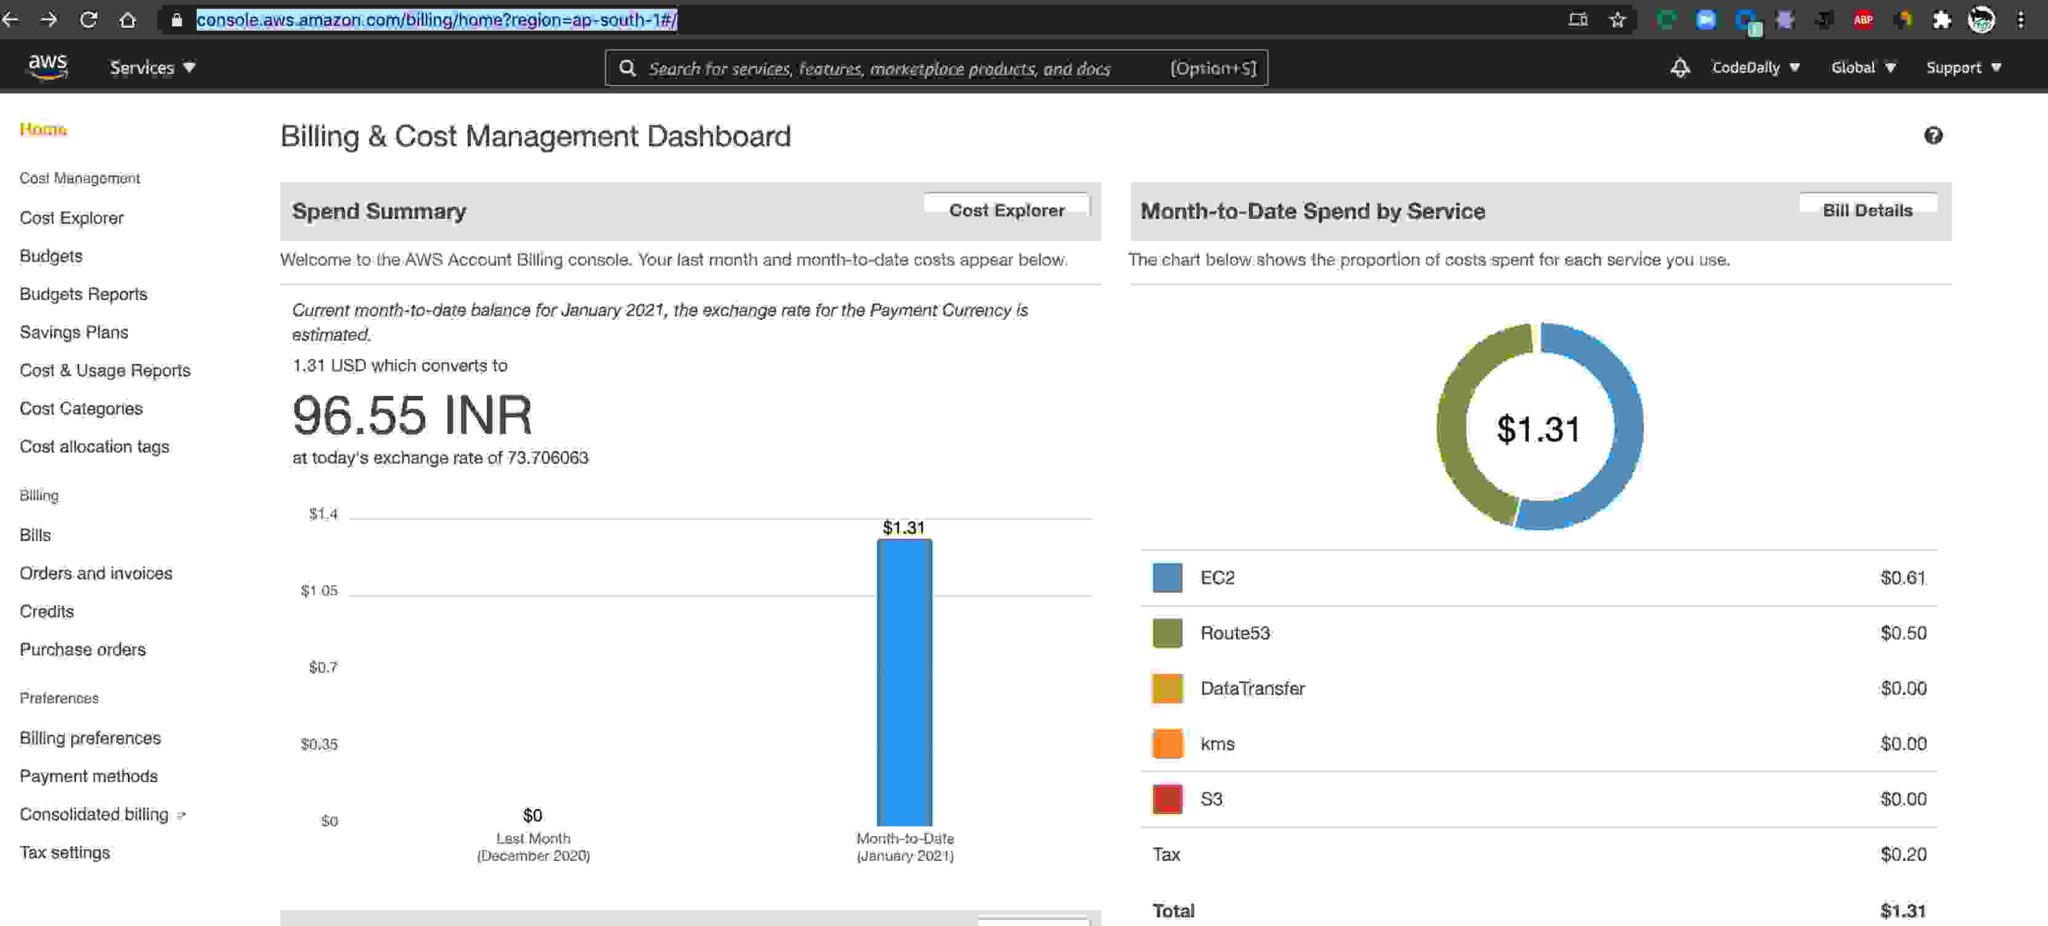Open the Extensions puzzle-piece menu
The image size is (2048, 926).
click(1942, 20)
